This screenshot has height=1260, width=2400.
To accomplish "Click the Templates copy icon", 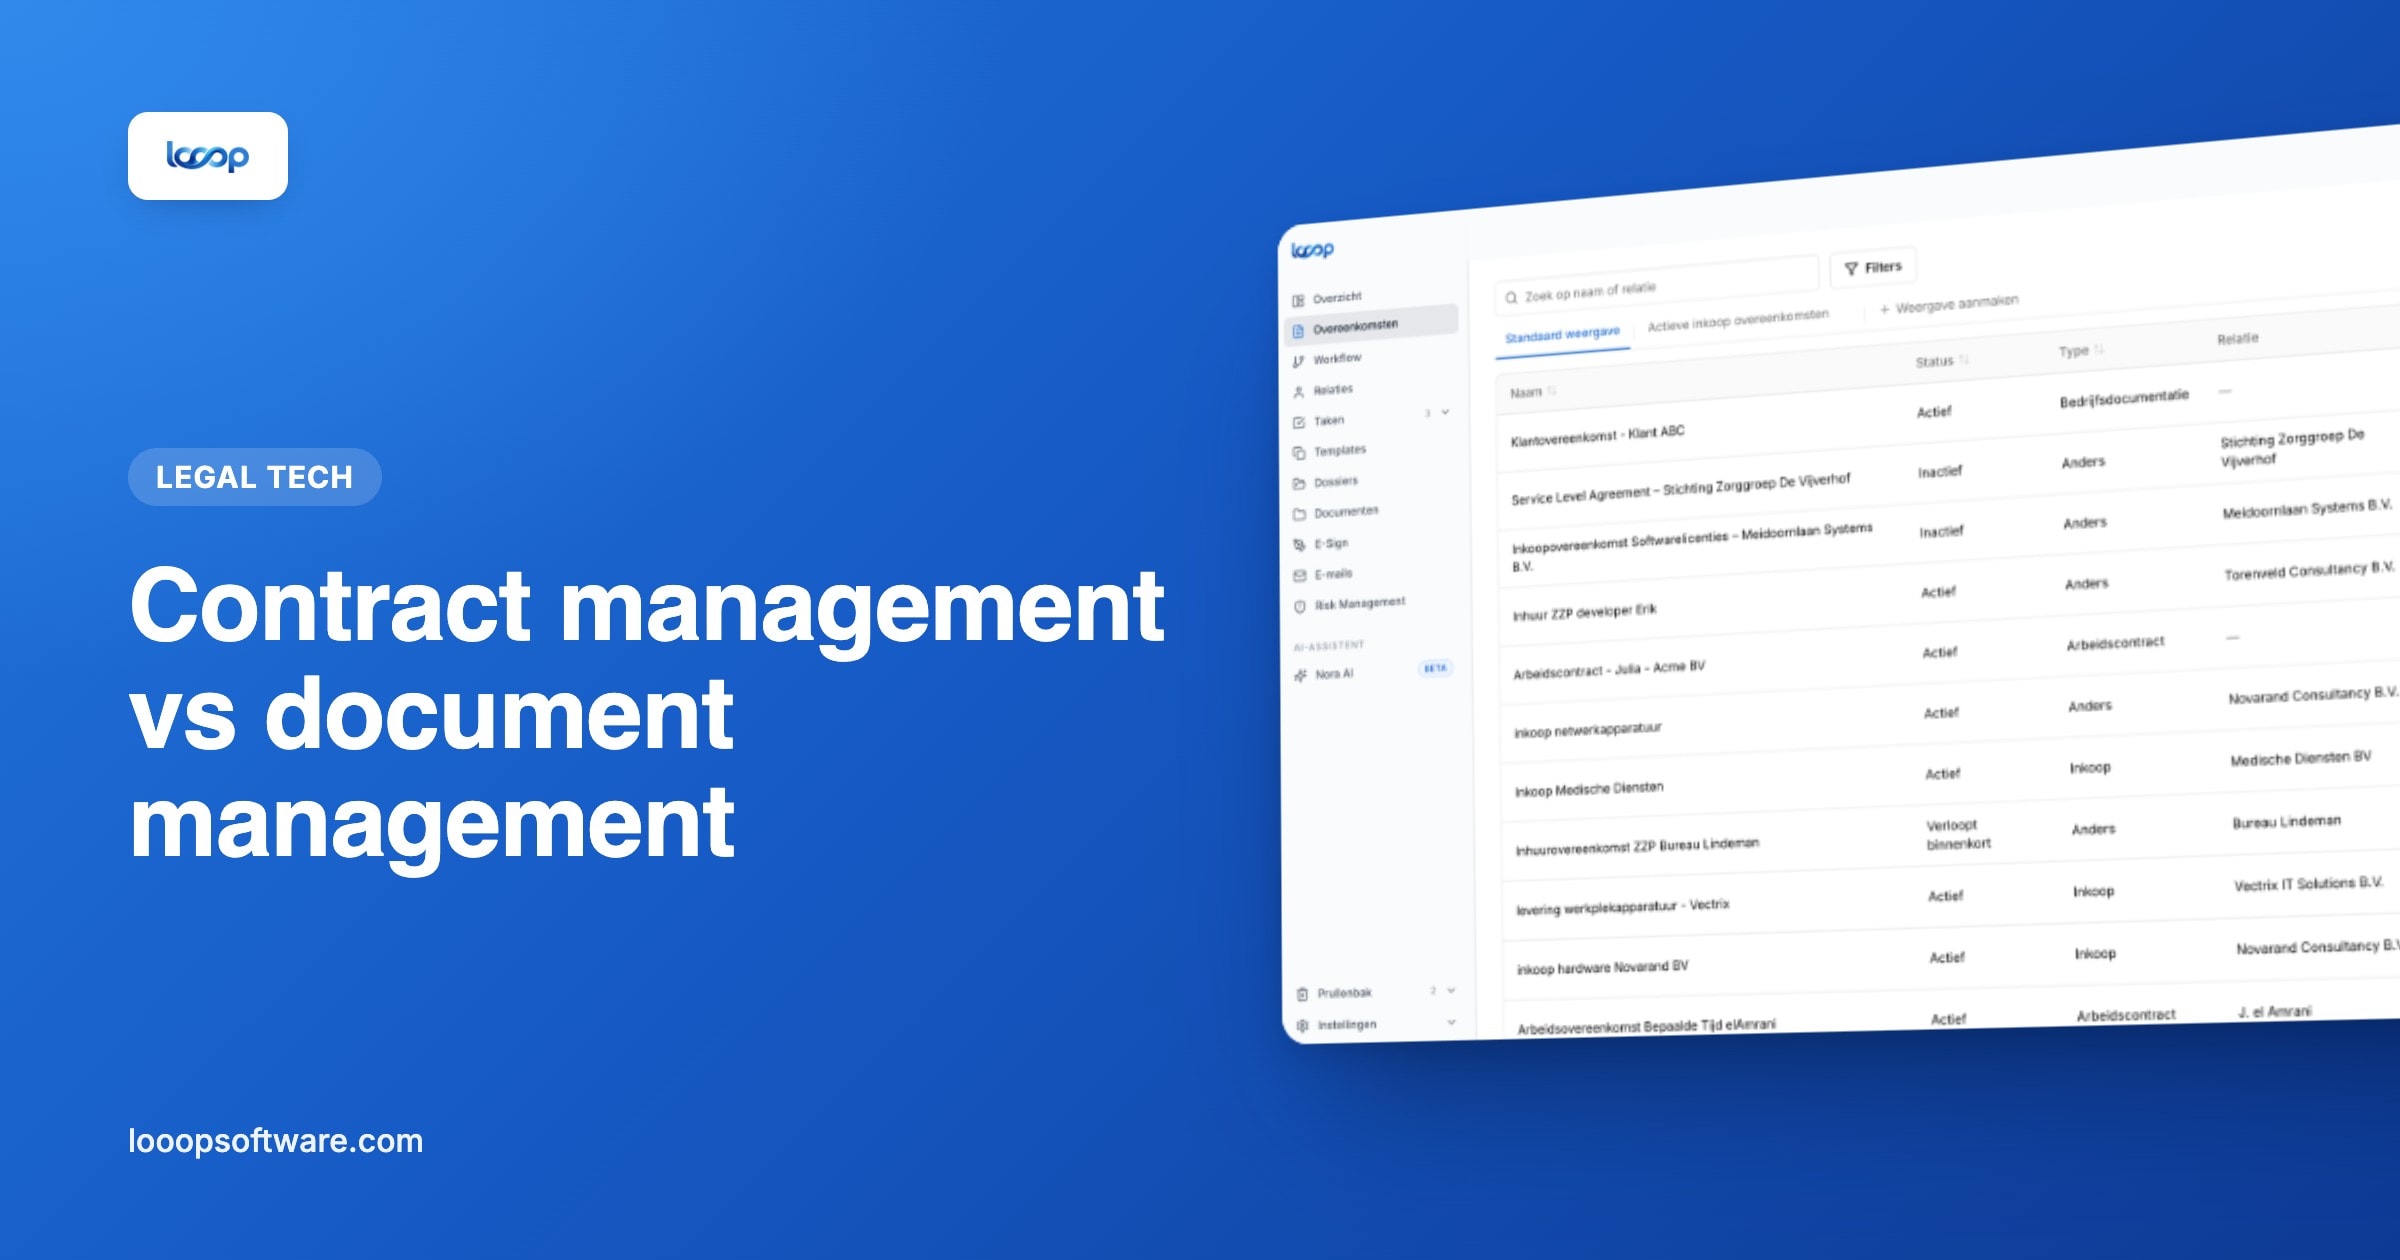I will pos(1299,453).
